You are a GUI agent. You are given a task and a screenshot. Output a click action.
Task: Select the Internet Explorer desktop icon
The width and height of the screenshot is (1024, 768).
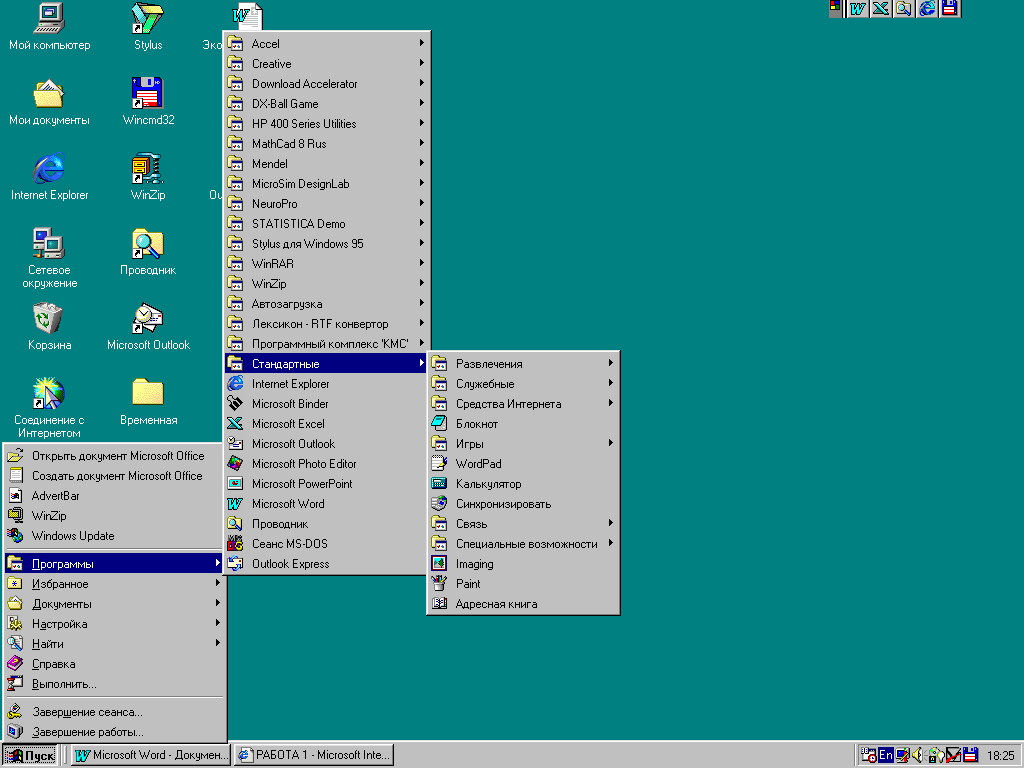click(49, 177)
